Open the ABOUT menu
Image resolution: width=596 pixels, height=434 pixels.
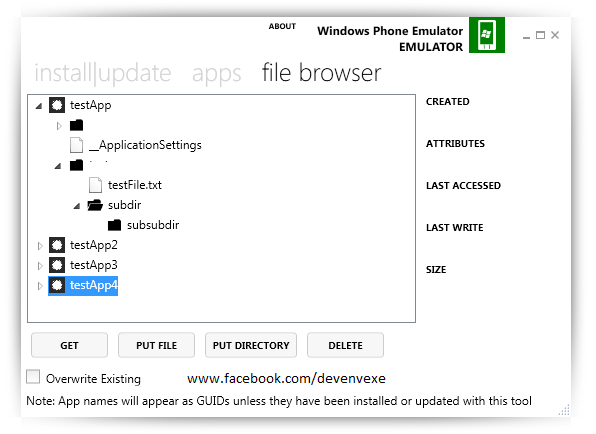click(x=282, y=26)
